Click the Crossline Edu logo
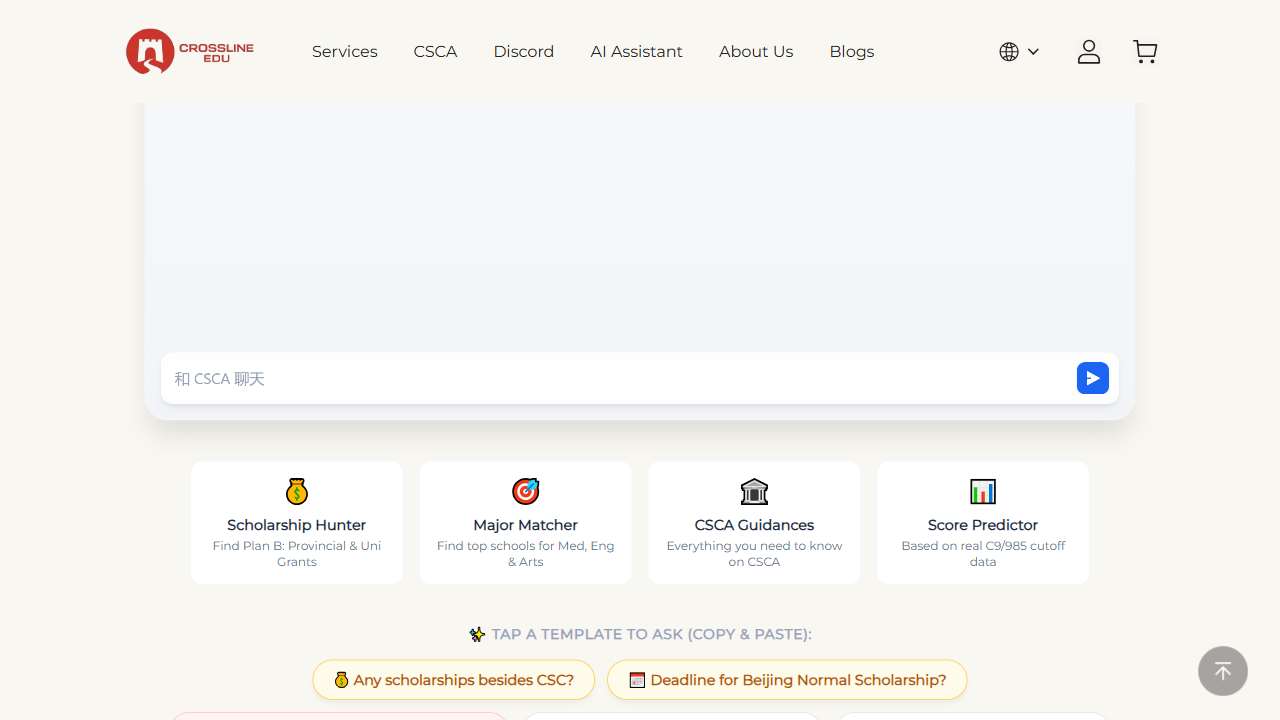1280x720 pixels. (x=190, y=52)
